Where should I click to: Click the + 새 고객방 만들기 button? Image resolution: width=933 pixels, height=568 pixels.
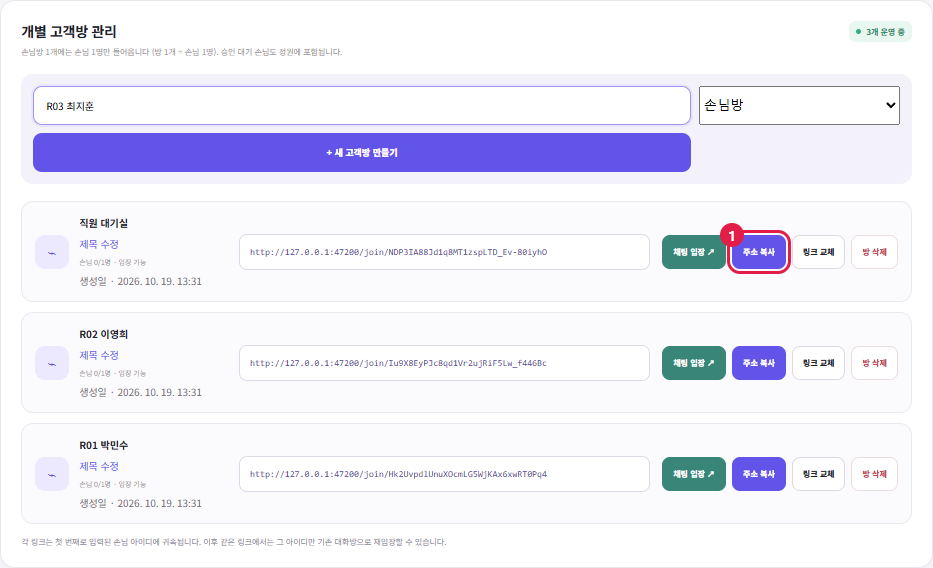pyautogui.click(x=362, y=152)
